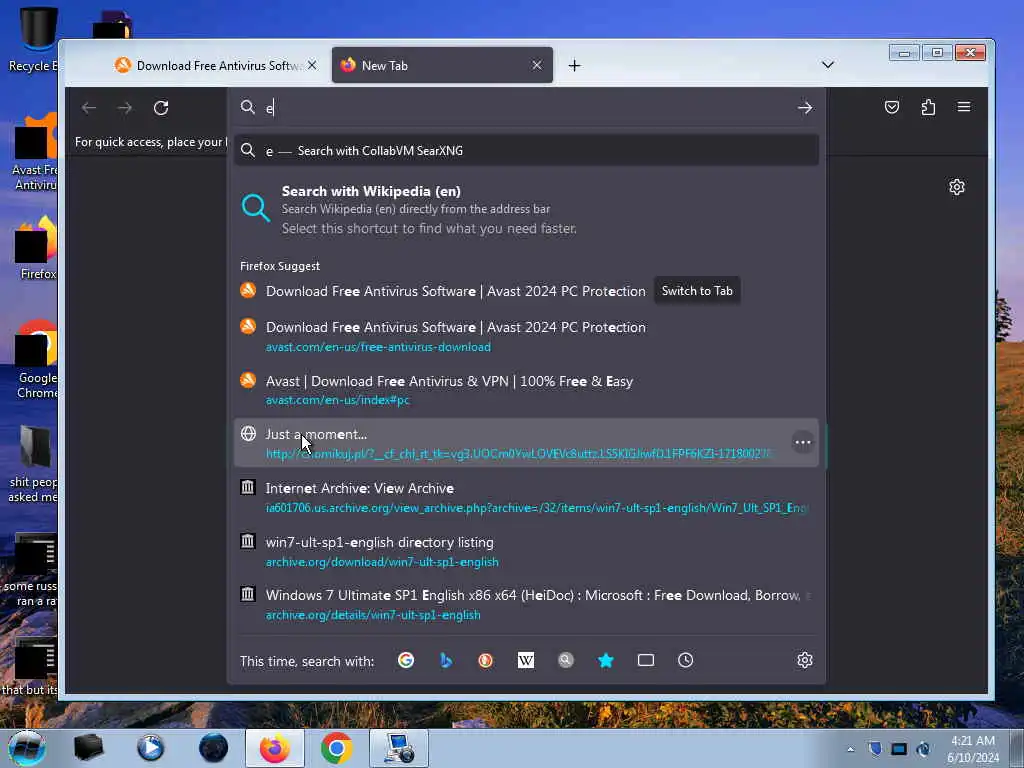1024x768 pixels.
Task: Search this time with the magnifier engine icon
Action: (x=566, y=660)
